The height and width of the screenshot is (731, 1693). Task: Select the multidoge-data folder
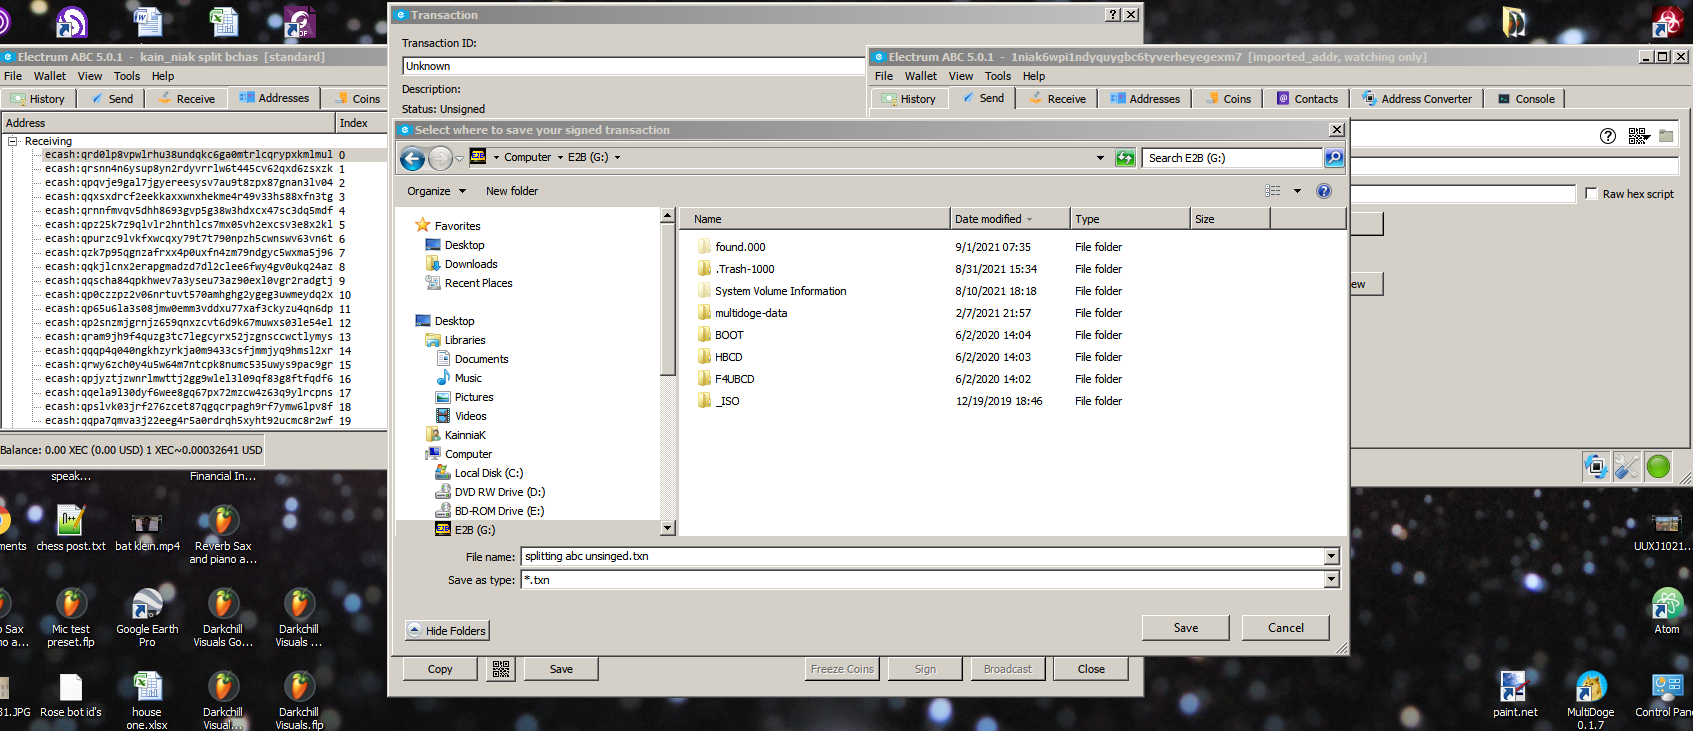pyautogui.click(x=751, y=313)
